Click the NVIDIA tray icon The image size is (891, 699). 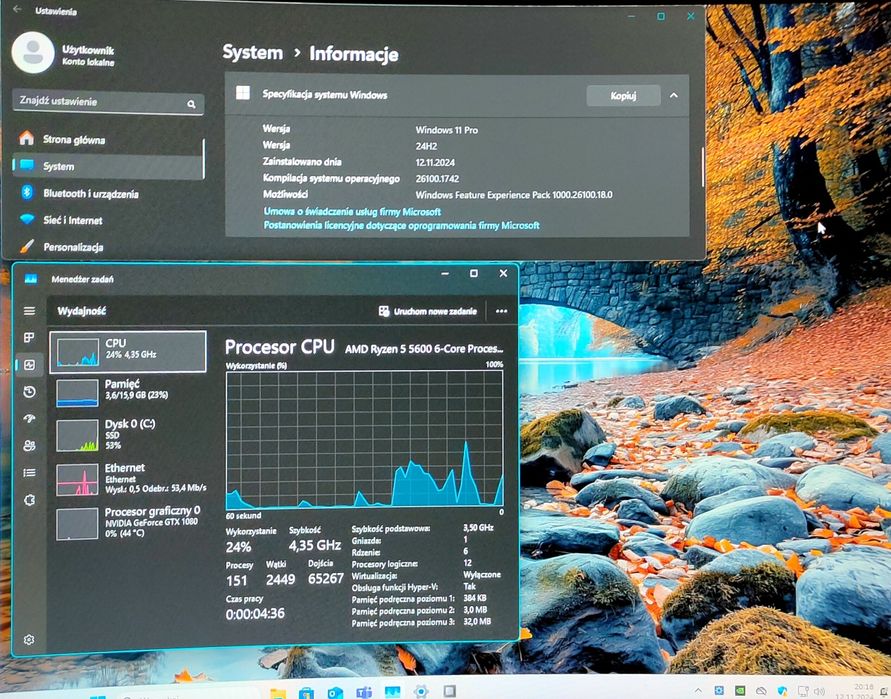pos(740,691)
